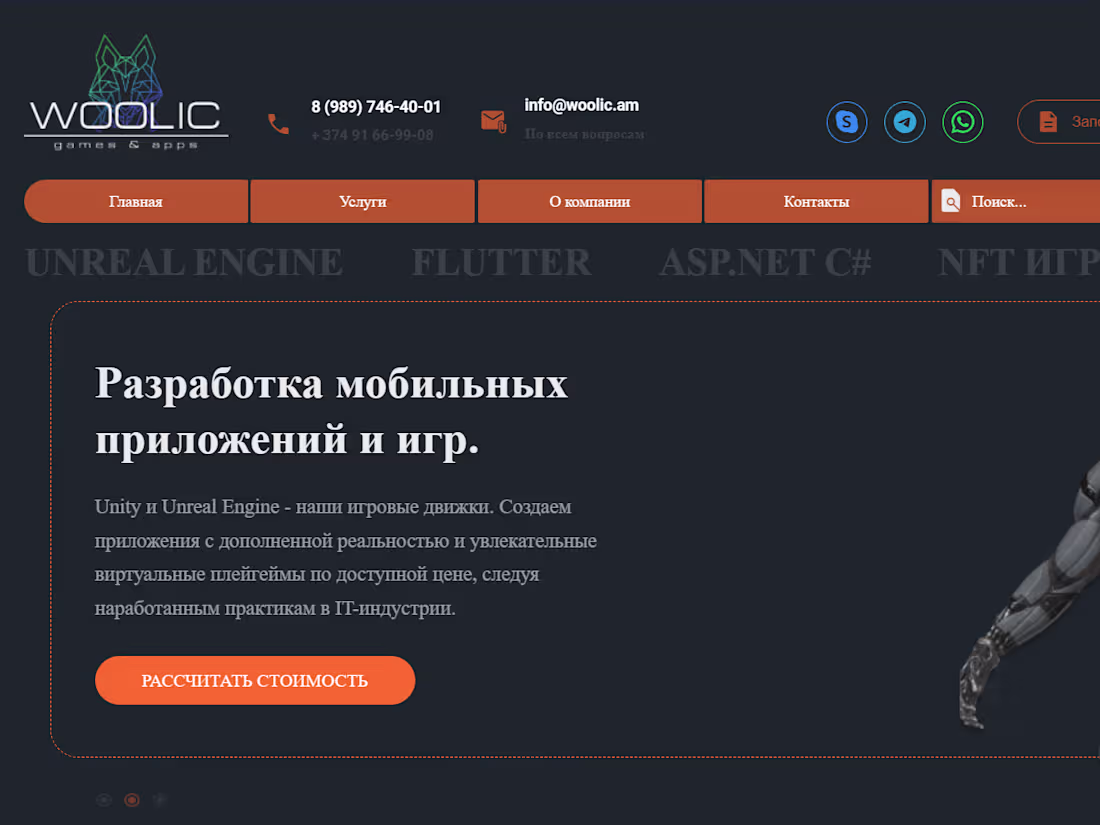Open the WhatsApp contact icon
The width and height of the screenshot is (1100, 825).
[x=963, y=122]
